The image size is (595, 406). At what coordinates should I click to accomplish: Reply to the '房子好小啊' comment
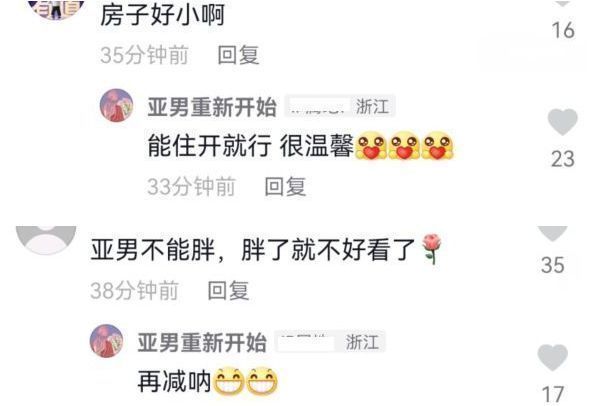coord(238,55)
